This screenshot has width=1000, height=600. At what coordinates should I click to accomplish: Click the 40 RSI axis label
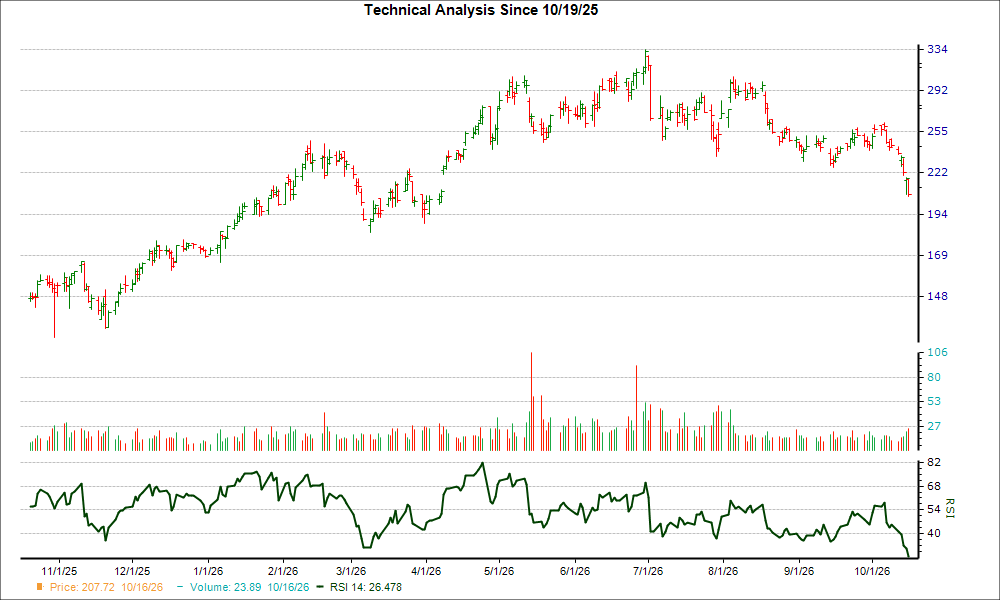(x=934, y=534)
